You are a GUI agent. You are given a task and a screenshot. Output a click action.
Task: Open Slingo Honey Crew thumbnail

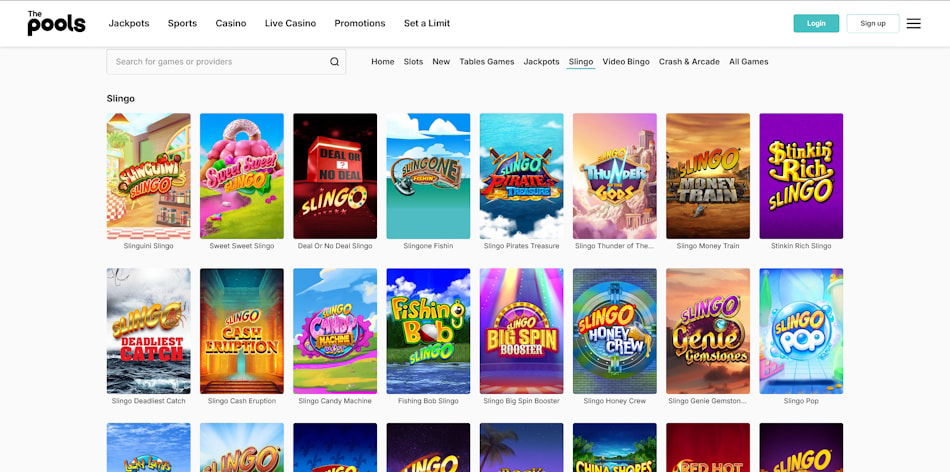[615, 331]
